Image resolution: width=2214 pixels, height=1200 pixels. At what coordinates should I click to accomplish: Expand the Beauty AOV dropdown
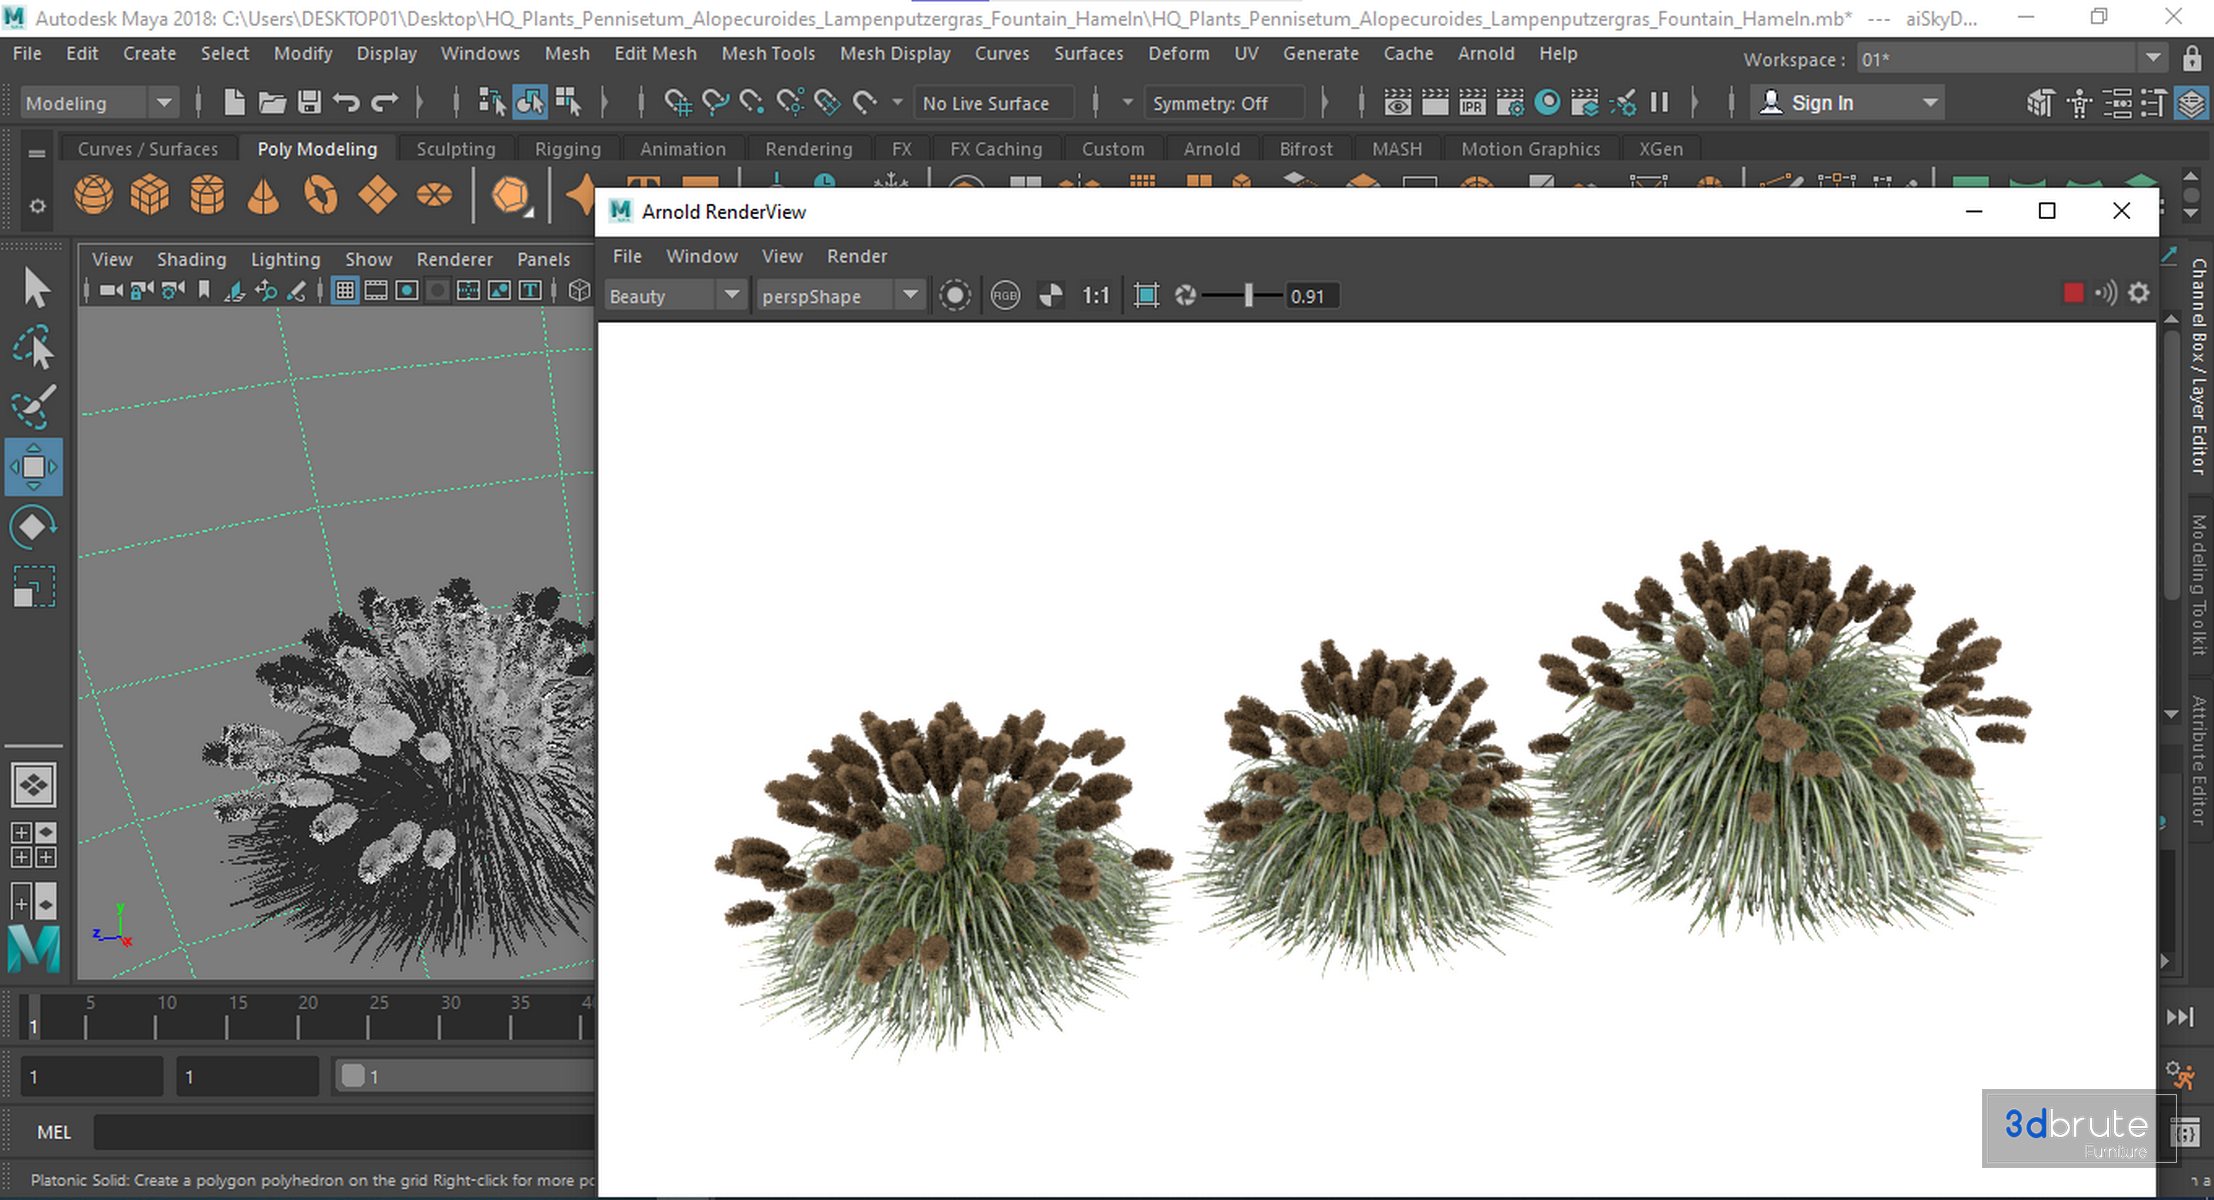[x=731, y=296]
